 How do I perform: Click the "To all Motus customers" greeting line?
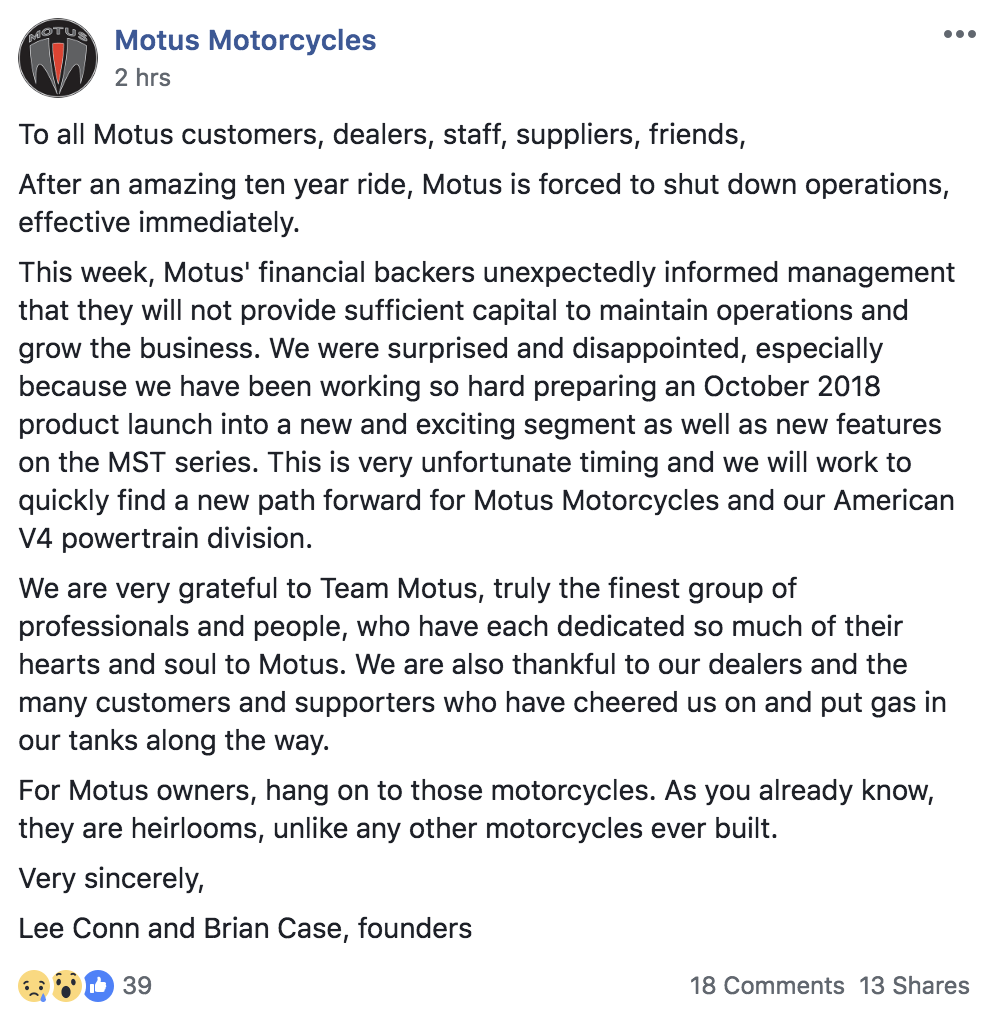(382, 135)
